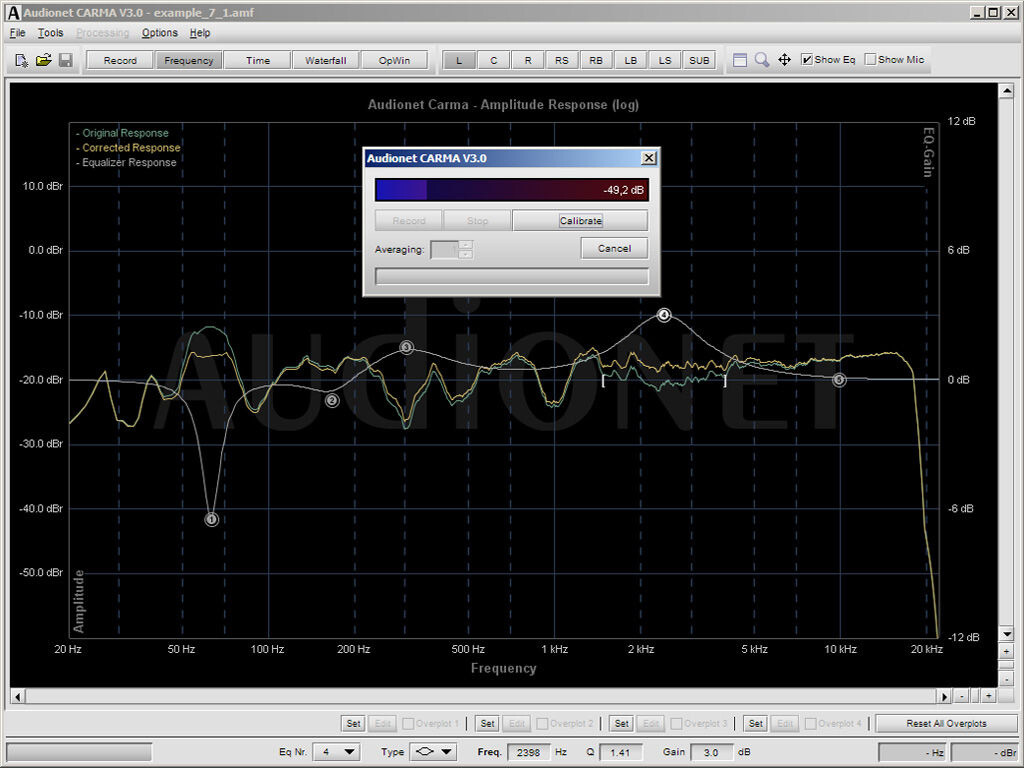
Task: Select the C channel toggle button
Action: [x=494, y=60]
